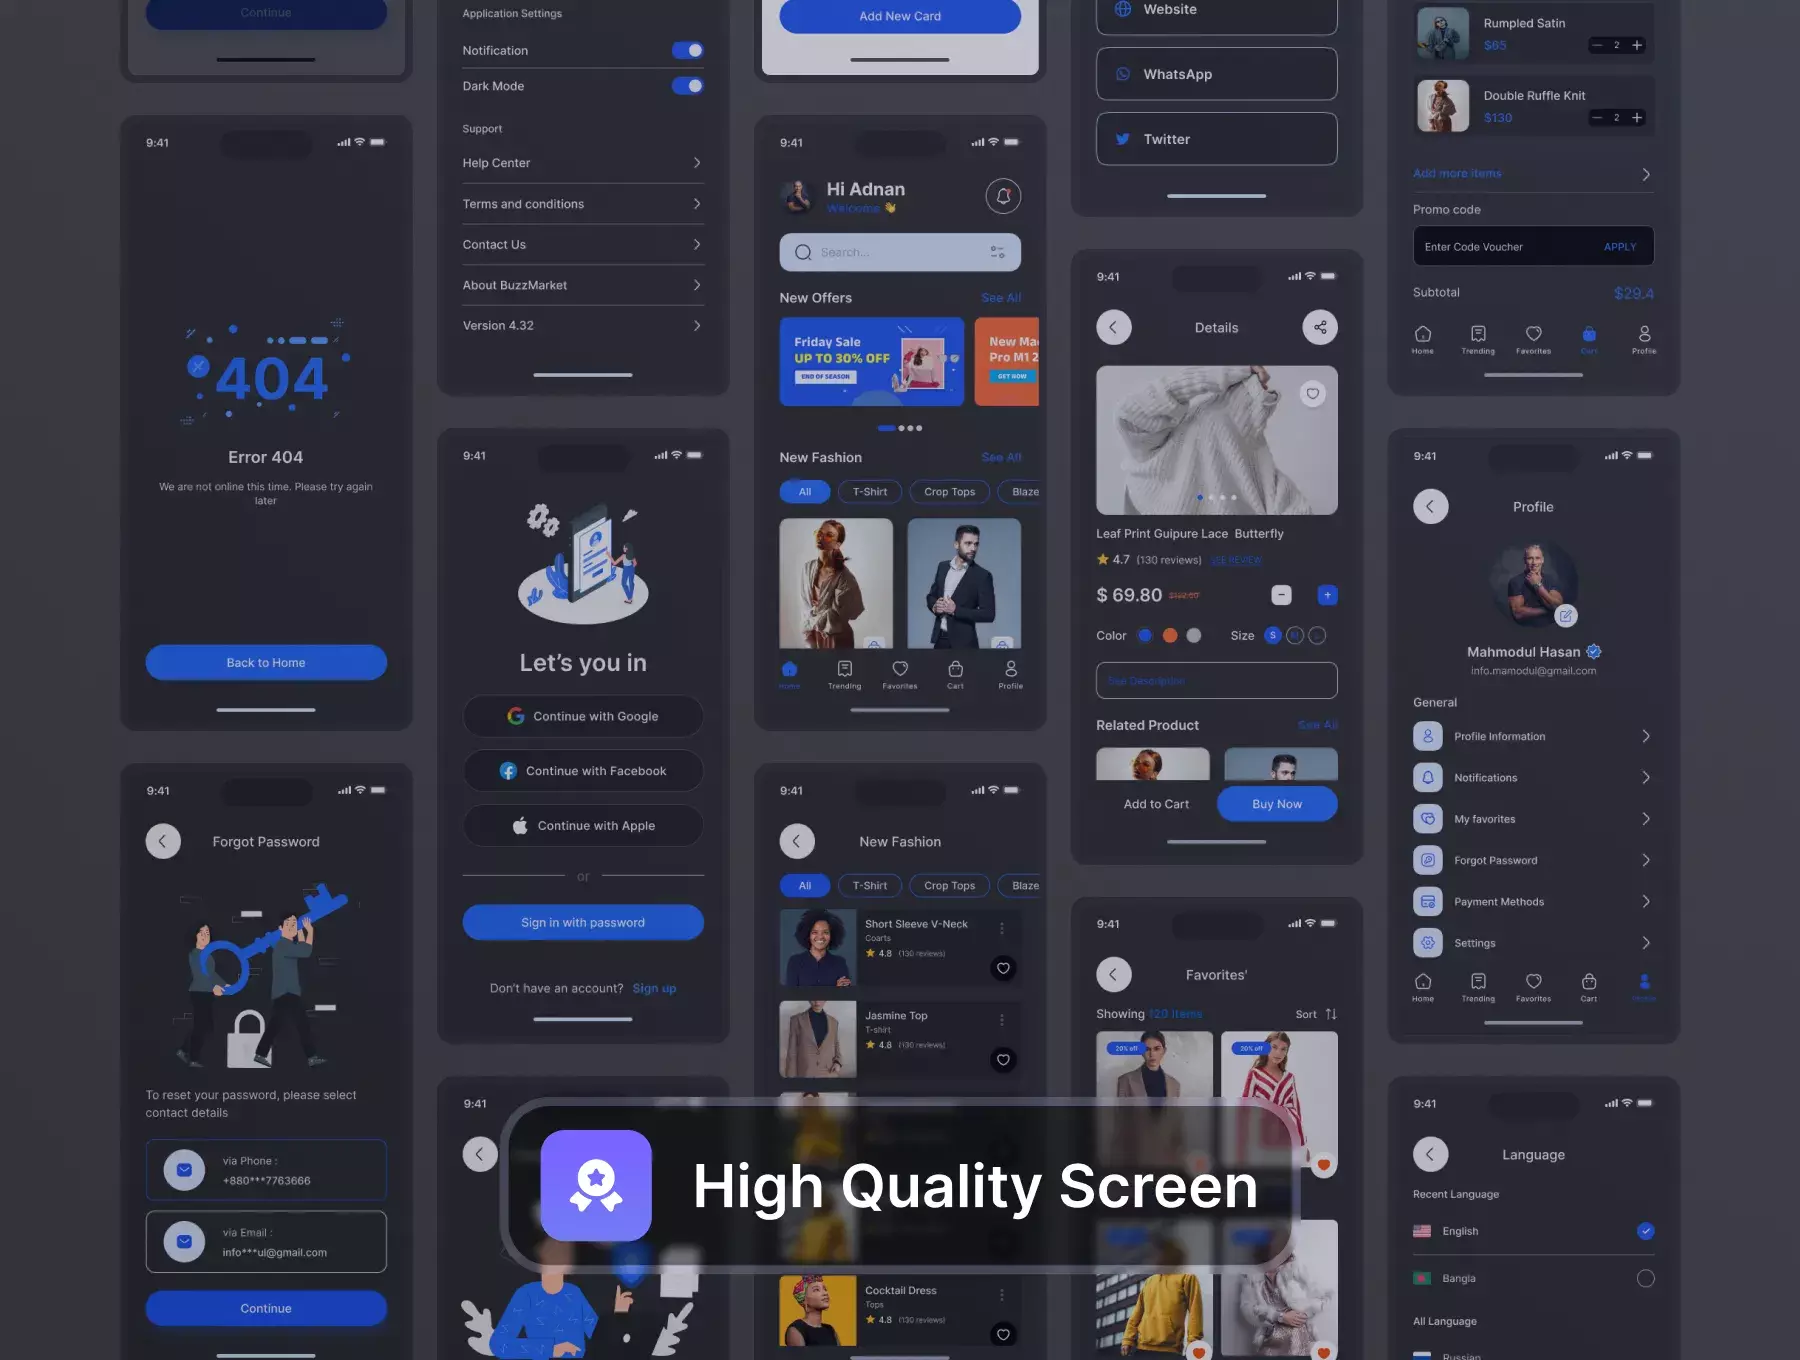The width and height of the screenshot is (1800, 1360).
Task: Go back from Forgot Password screen
Action: 163,841
